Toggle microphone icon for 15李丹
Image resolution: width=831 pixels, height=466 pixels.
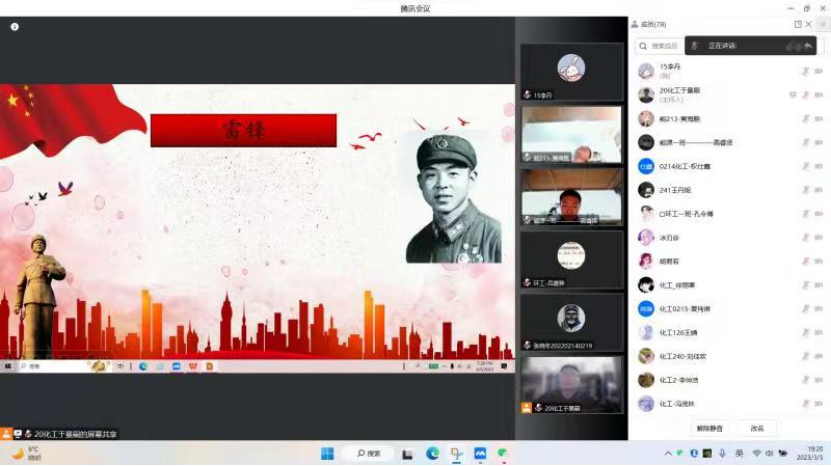point(805,71)
